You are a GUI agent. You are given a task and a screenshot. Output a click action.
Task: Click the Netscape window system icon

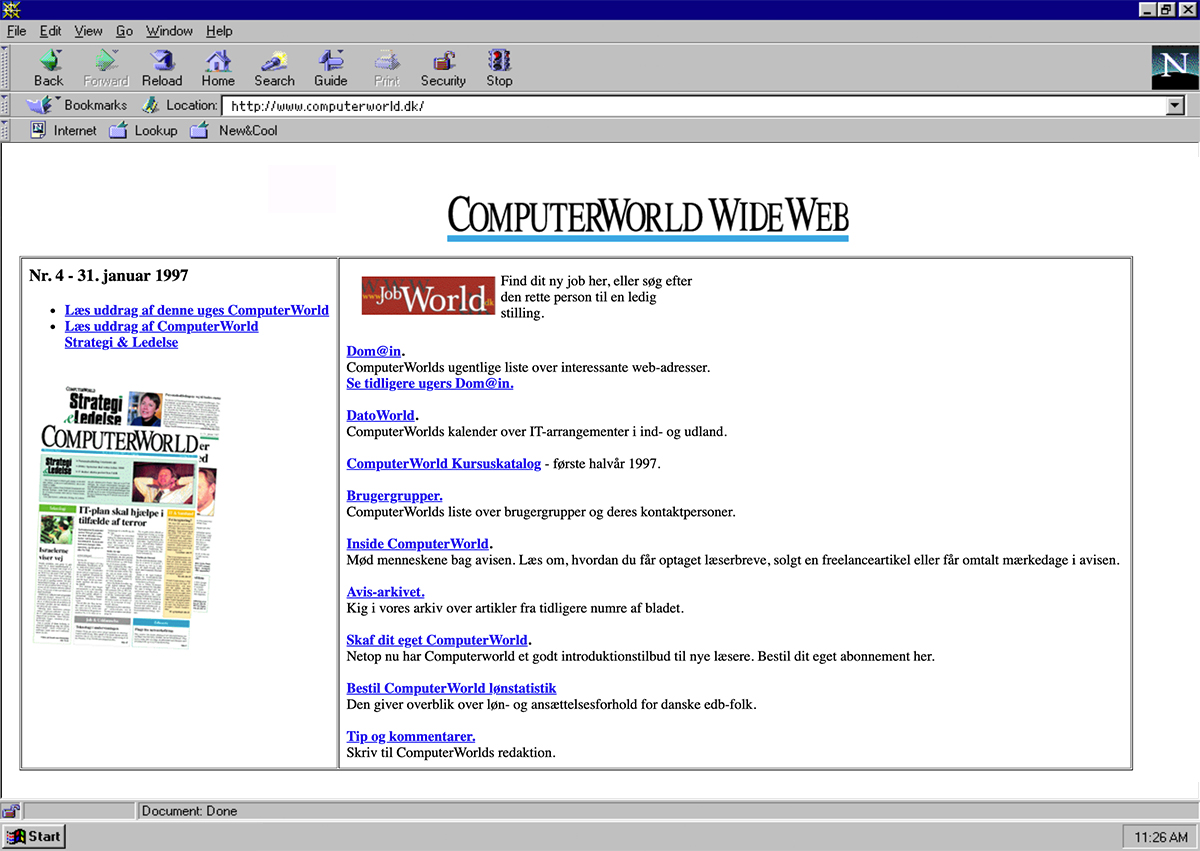[x=11, y=9]
